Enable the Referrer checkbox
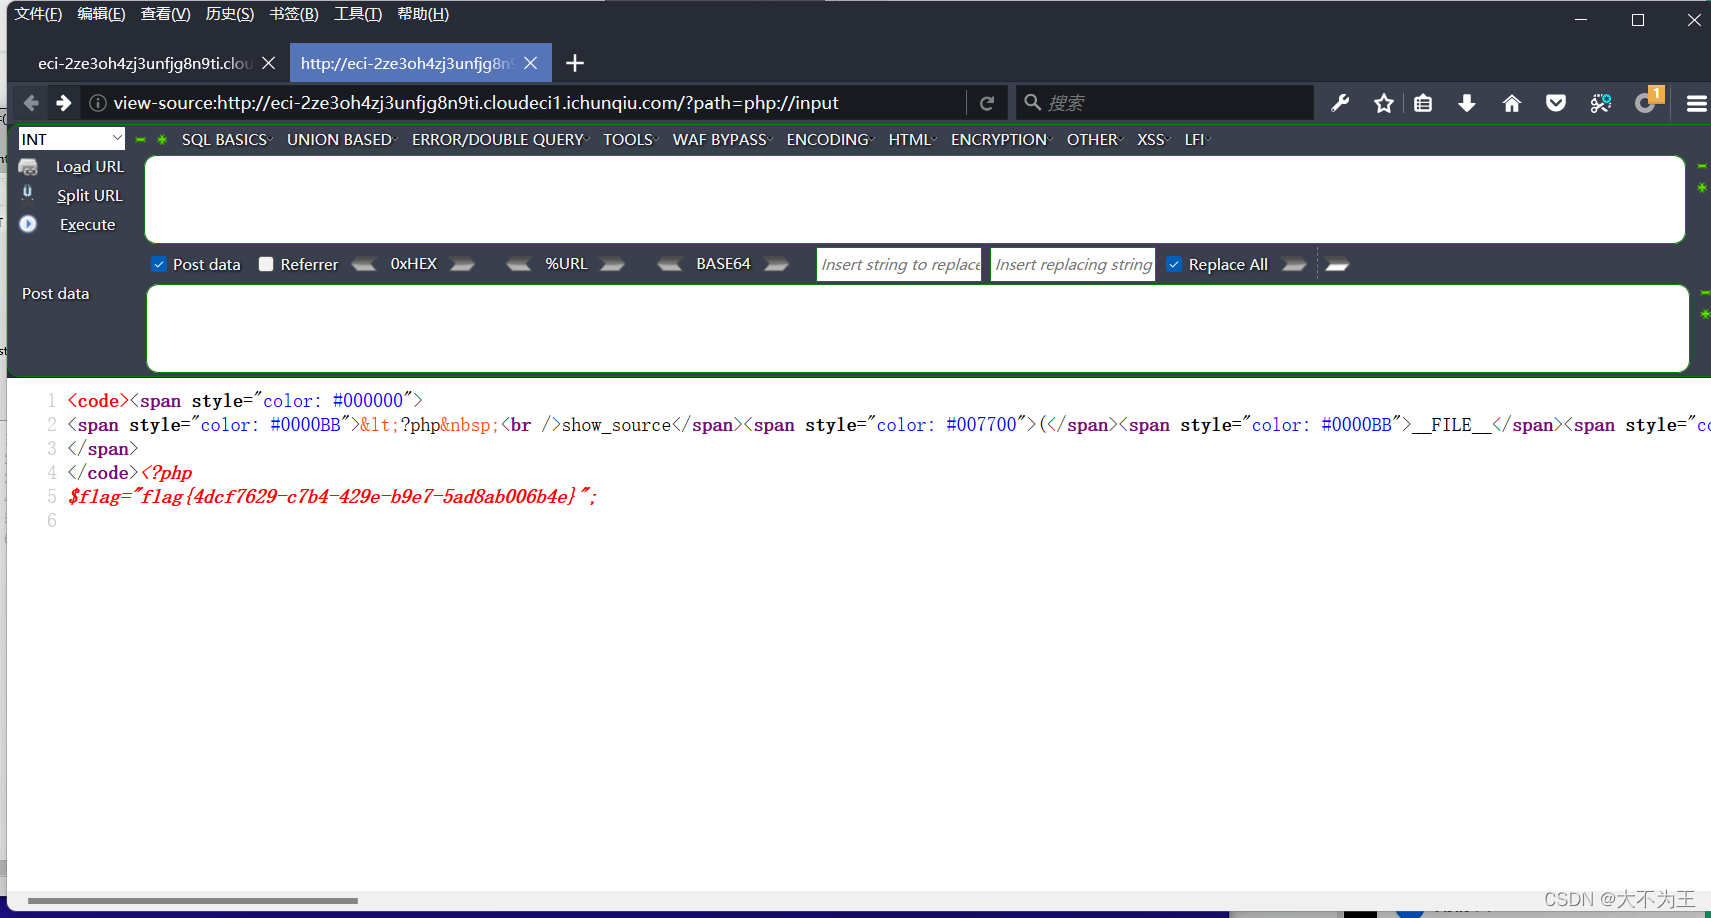 [266, 264]
